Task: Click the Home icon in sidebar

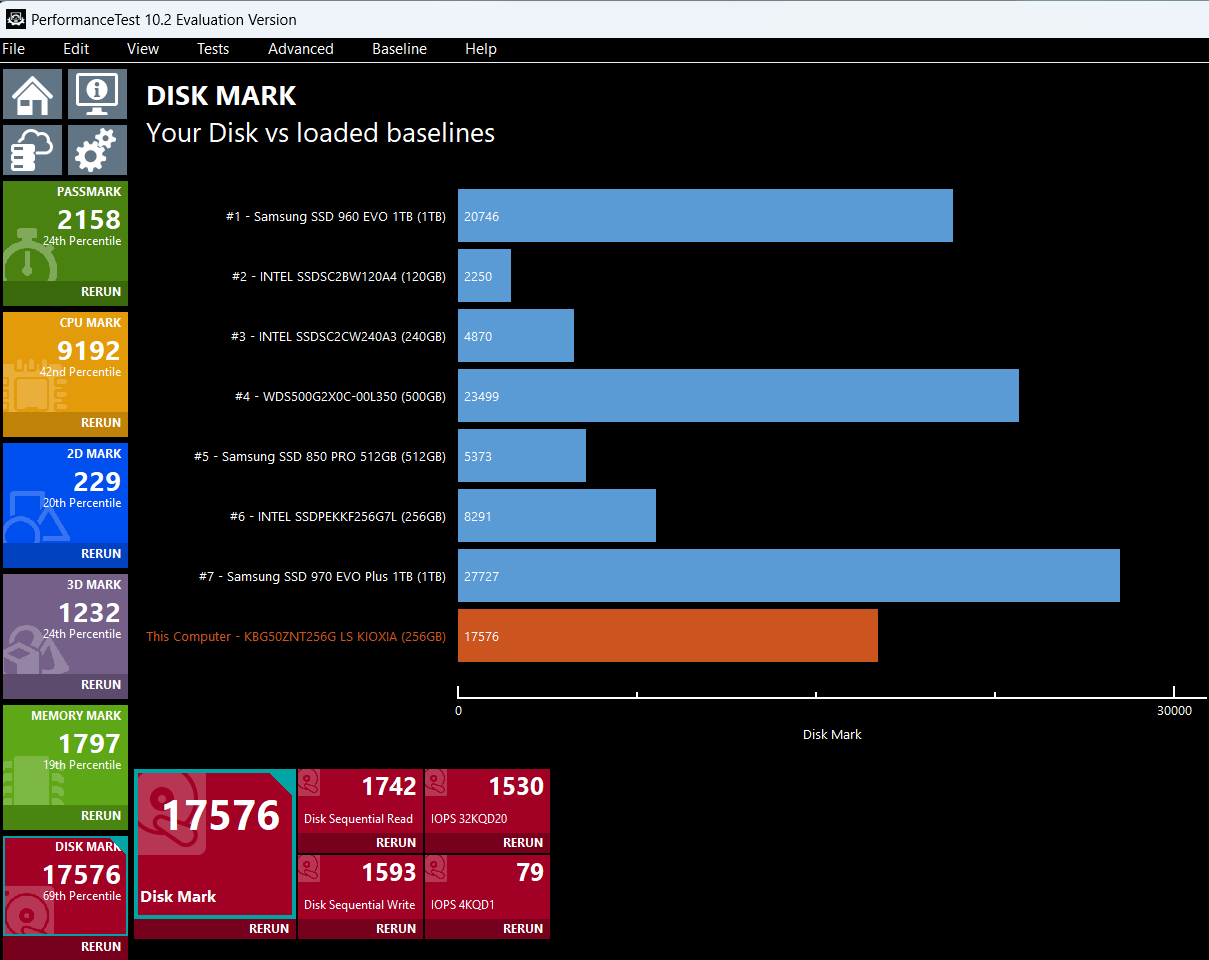Action: pos(32,95)
